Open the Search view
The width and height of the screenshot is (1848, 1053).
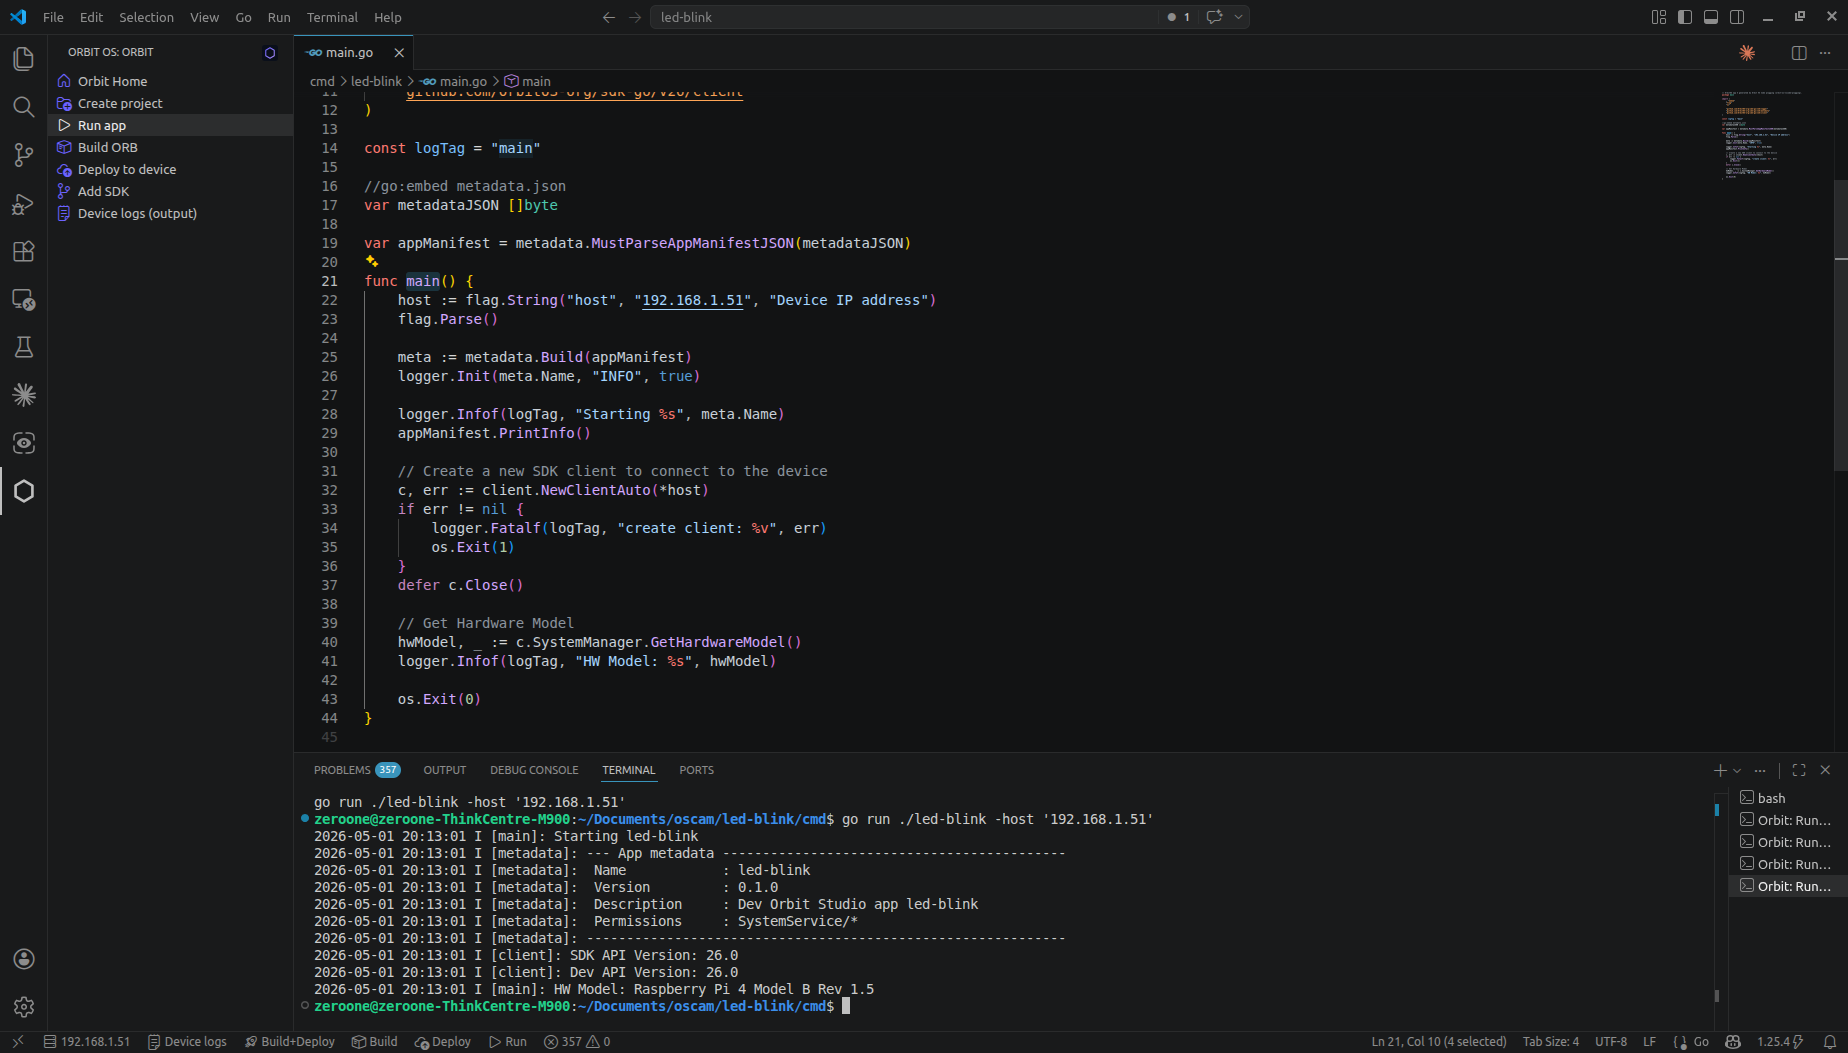[x=23, y=107]
